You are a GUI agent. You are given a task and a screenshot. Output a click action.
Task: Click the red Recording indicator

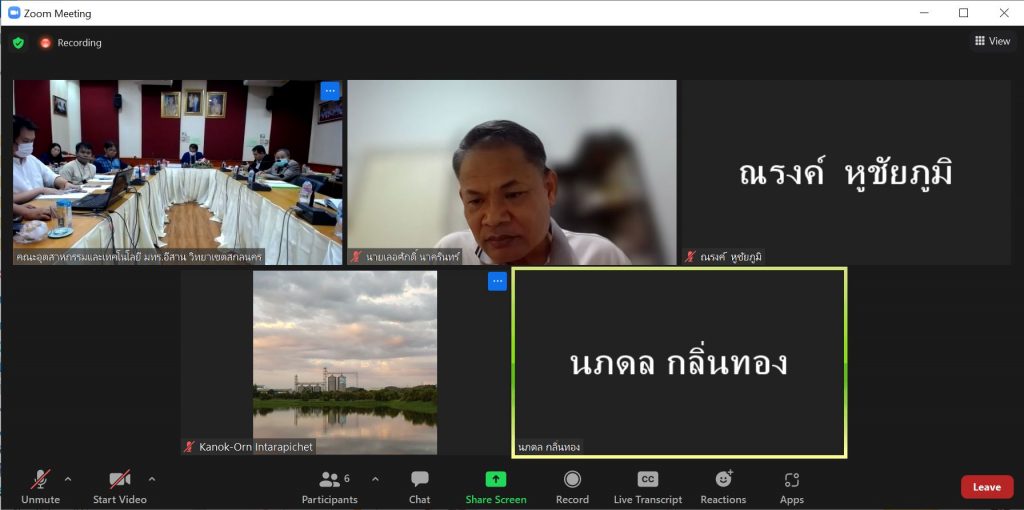[x=70, y=43]
